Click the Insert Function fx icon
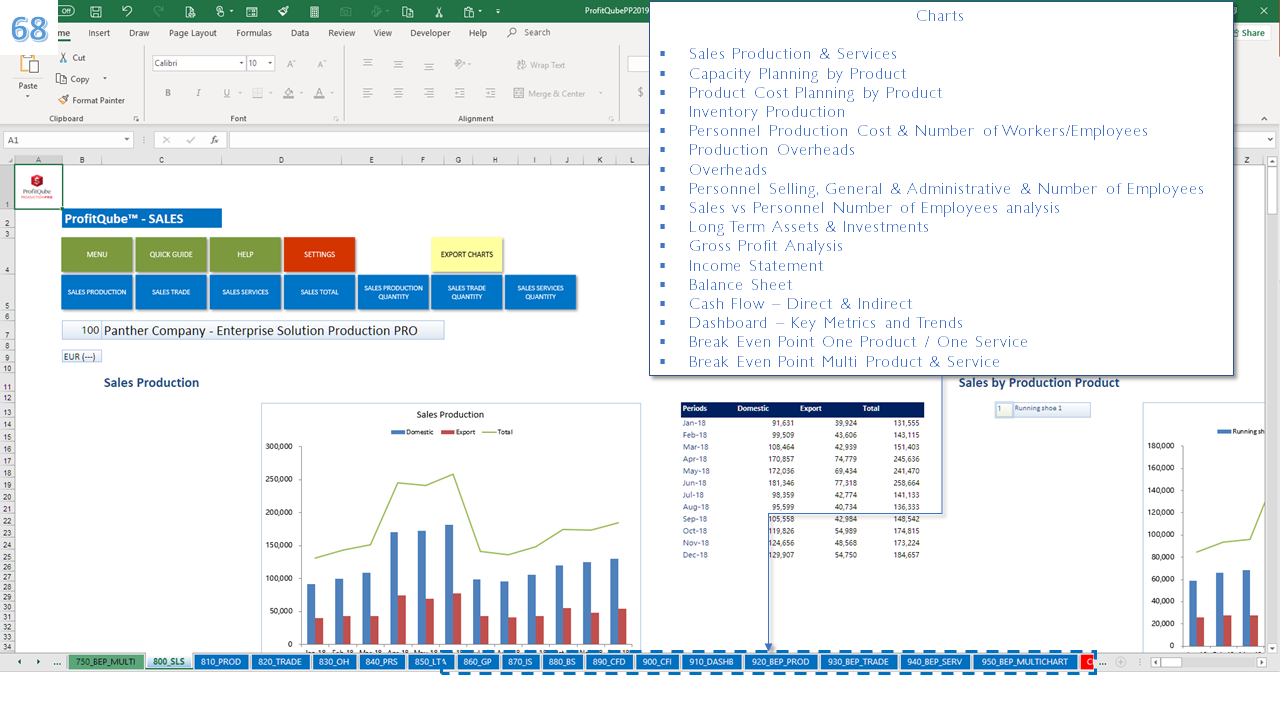The image size is (1280, 720). [214, 140]
